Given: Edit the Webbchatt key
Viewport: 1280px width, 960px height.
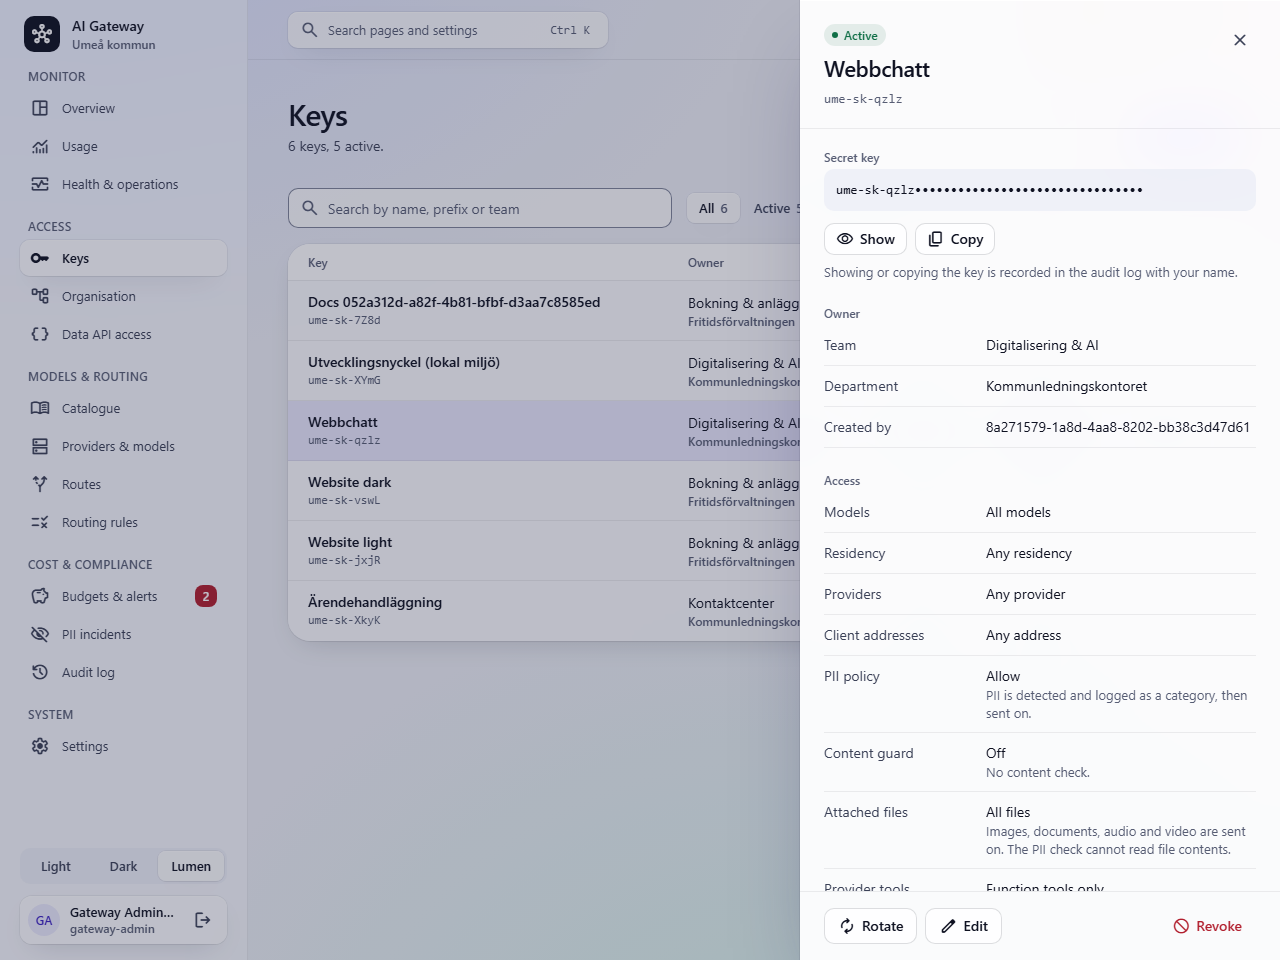Looking at the screenshot, I should click(963, 926).
